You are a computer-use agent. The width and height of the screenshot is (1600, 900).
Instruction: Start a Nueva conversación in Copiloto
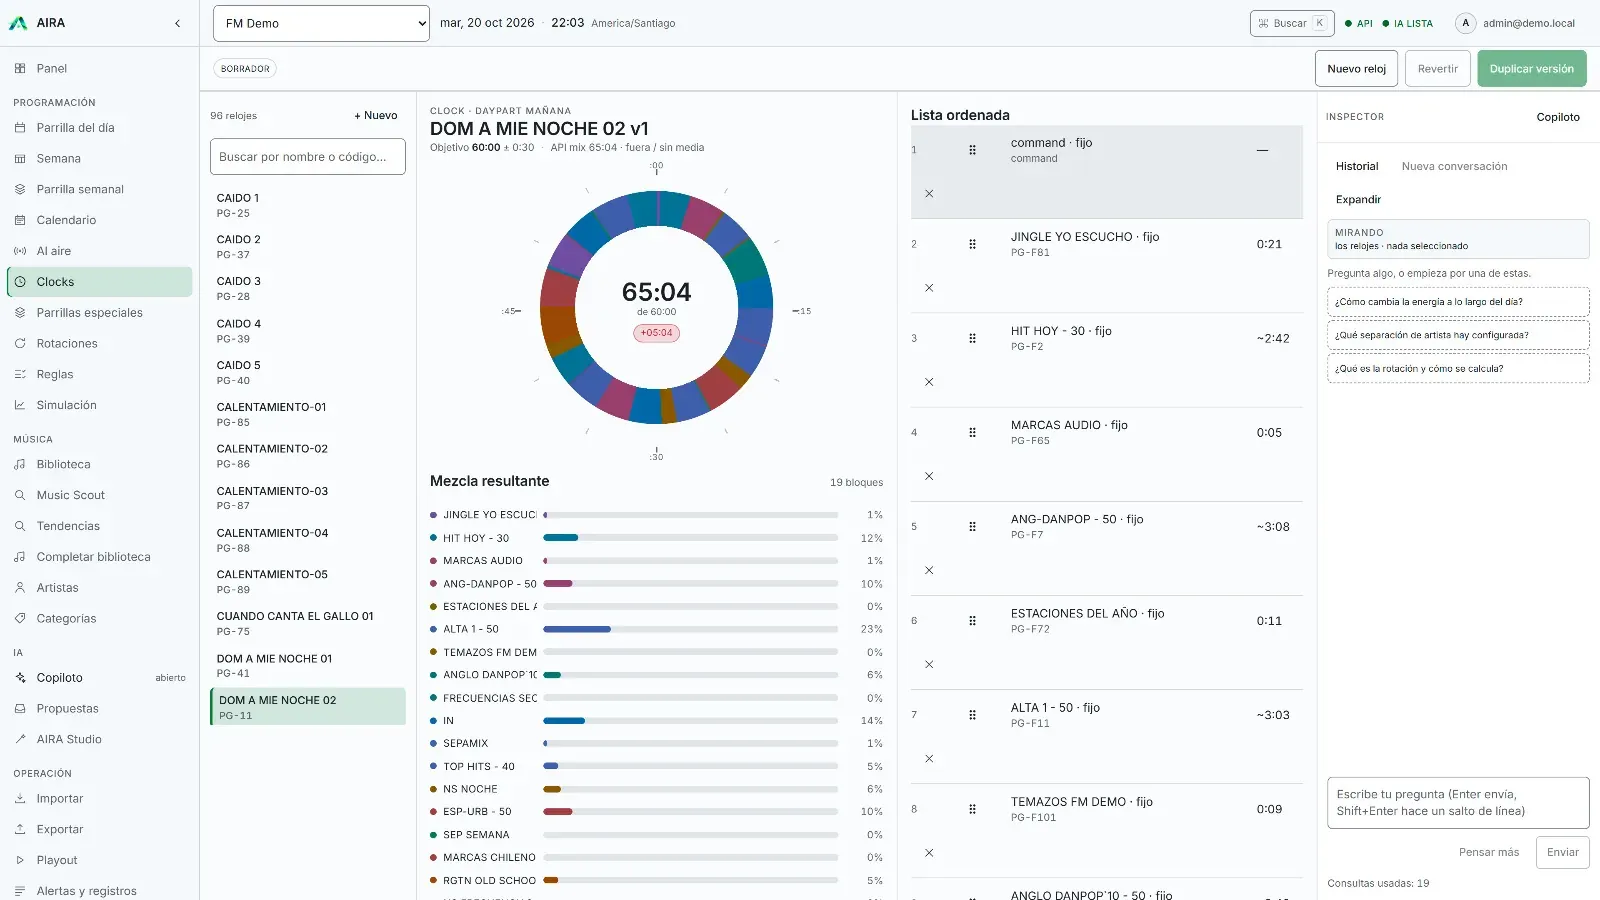(x=1454, y=166)
